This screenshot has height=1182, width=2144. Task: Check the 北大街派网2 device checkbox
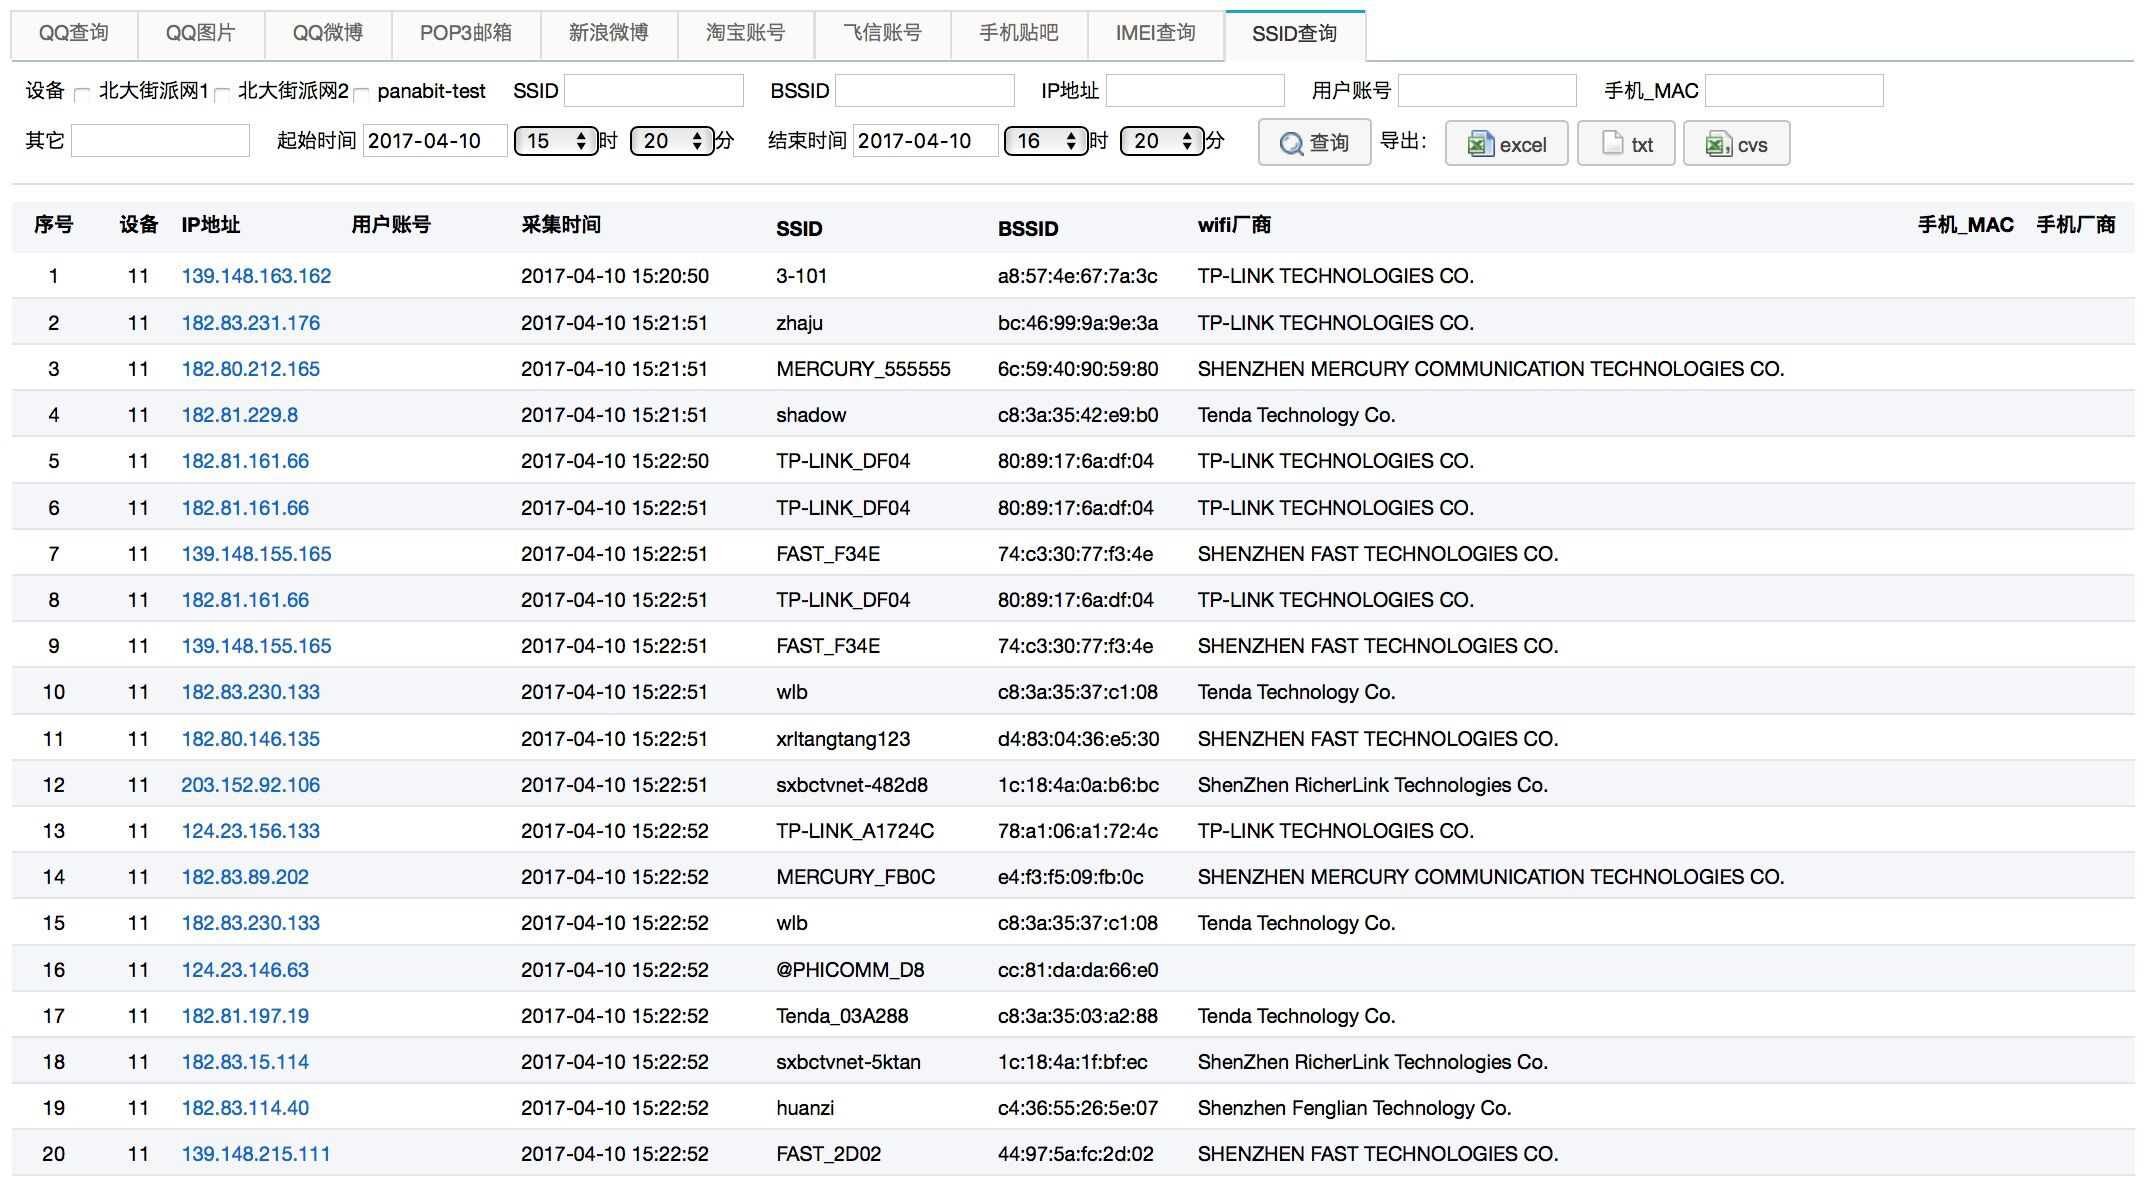coord(222,94)
